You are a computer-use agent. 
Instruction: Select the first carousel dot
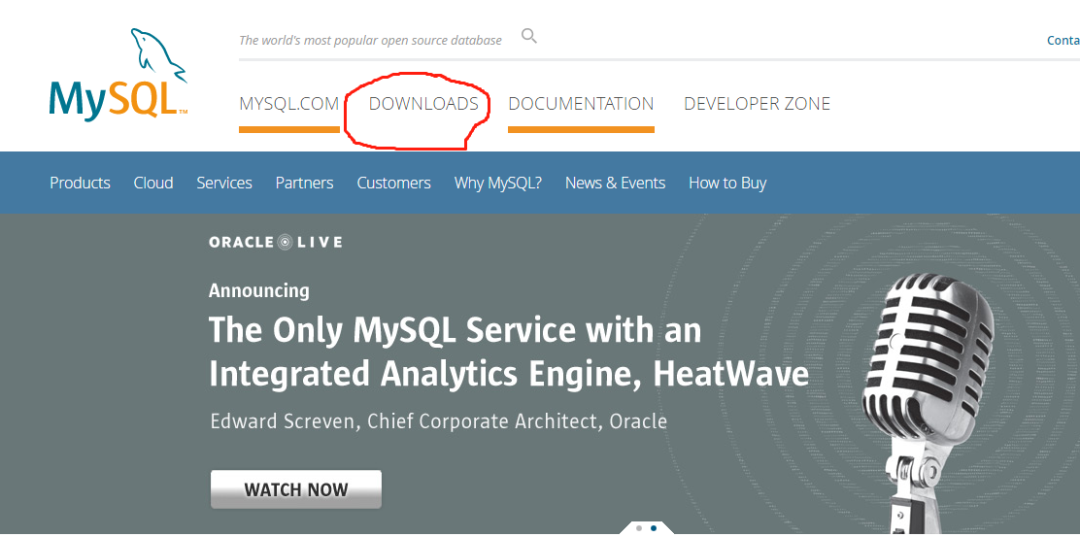[x=639, y=529]
